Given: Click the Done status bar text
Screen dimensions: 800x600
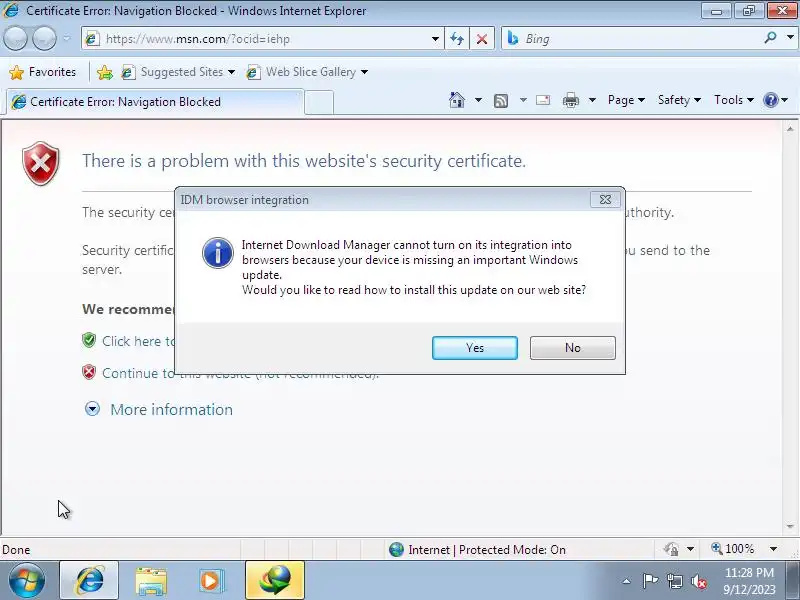Looking at the screenshot, I should 16,549.
